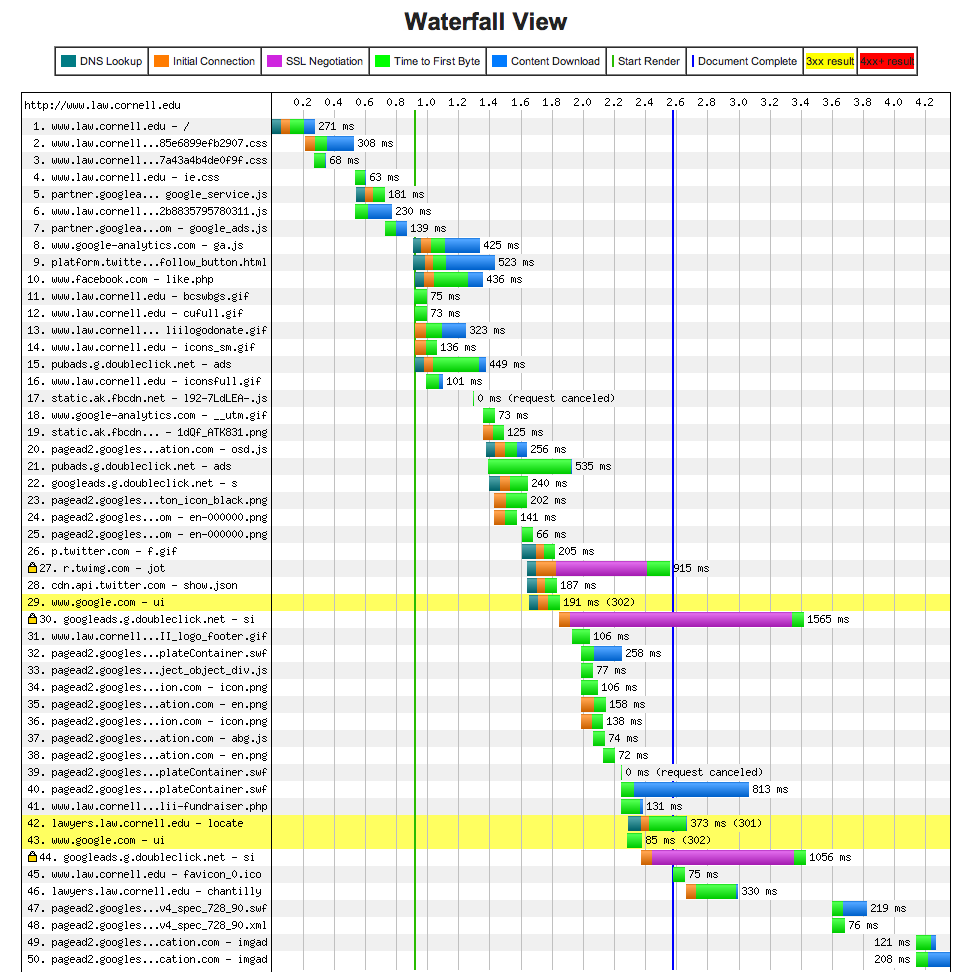Select request 26 p.twitter.com - f.gif
Image resolution: width=957 pixels, height=972 pixels.
pyautogui.click(x=102, y=551)
